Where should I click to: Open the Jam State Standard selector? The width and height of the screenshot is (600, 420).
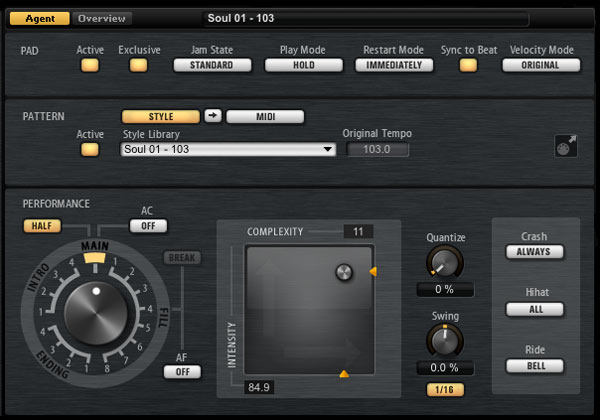(212, 65)
